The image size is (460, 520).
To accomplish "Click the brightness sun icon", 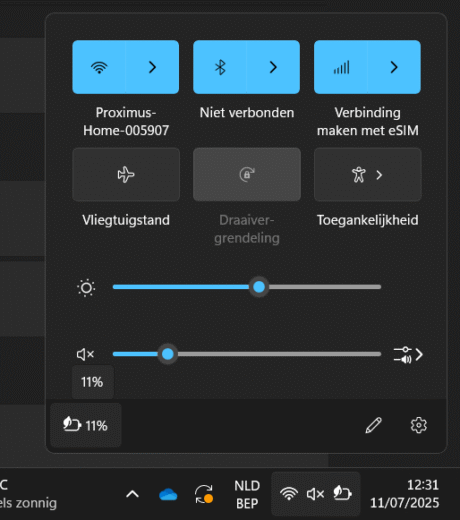I will pos(86,287).
